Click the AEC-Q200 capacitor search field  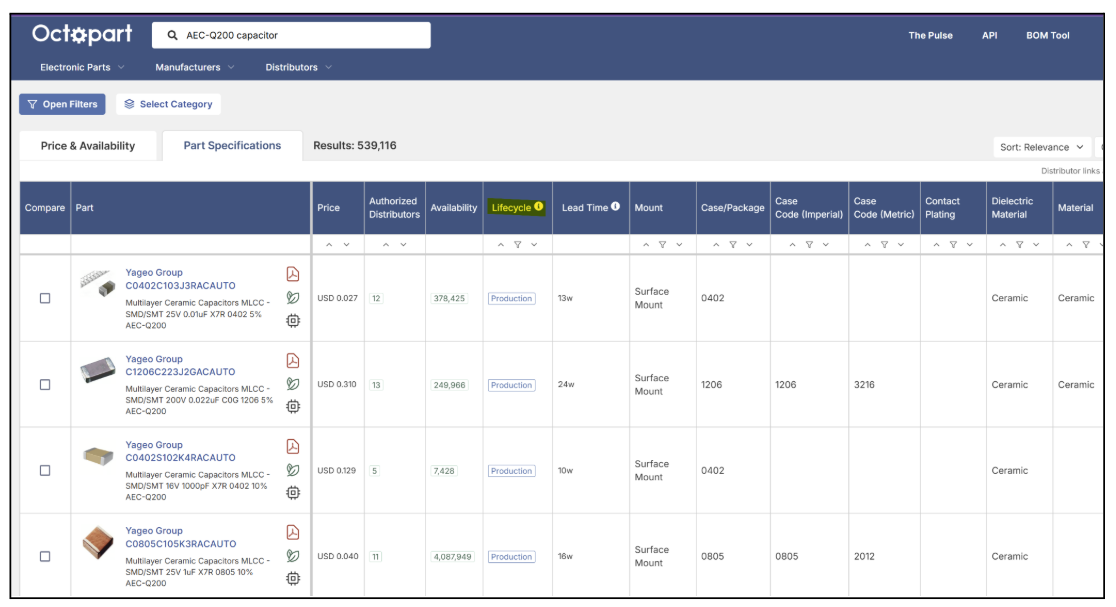[291, 35]
